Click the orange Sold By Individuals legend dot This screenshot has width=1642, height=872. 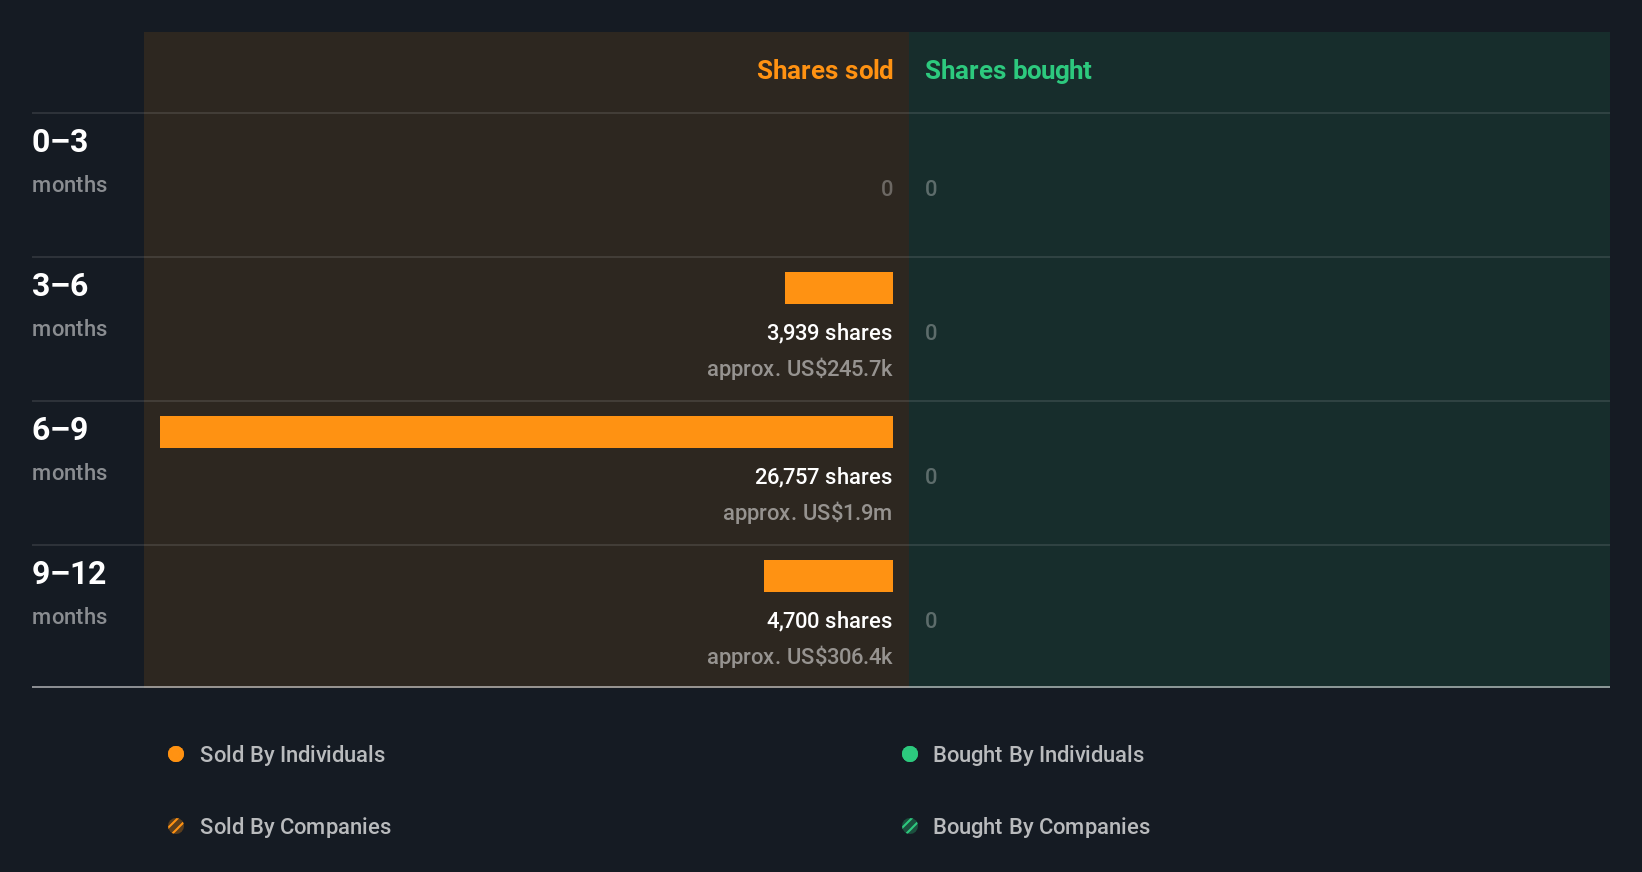click(176, 754)
